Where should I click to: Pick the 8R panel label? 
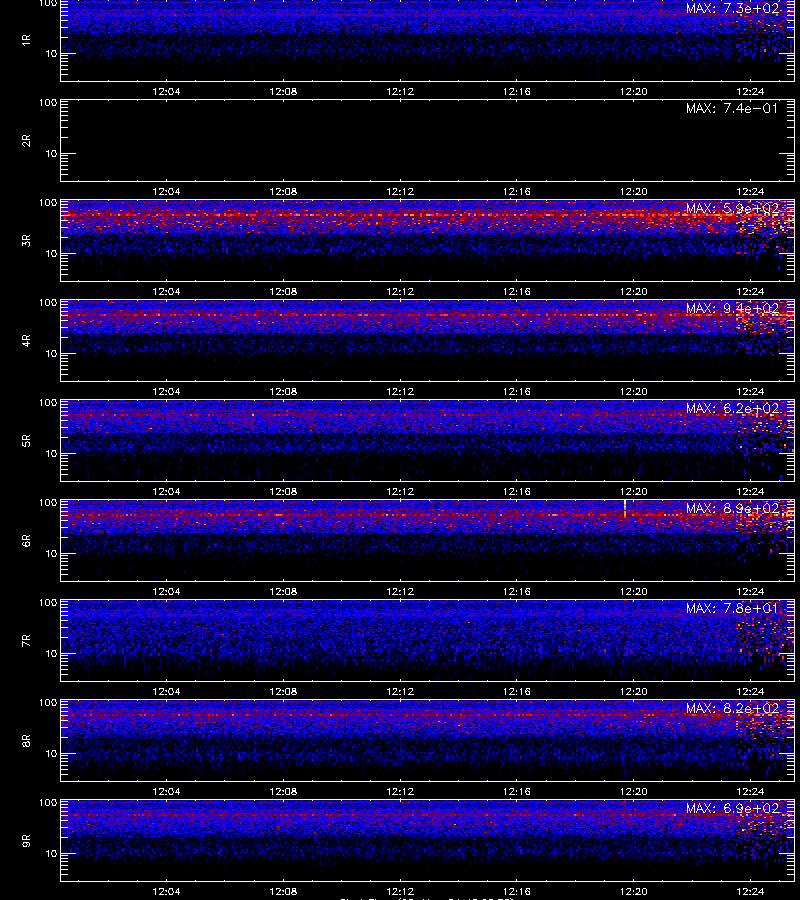[26, 740]
